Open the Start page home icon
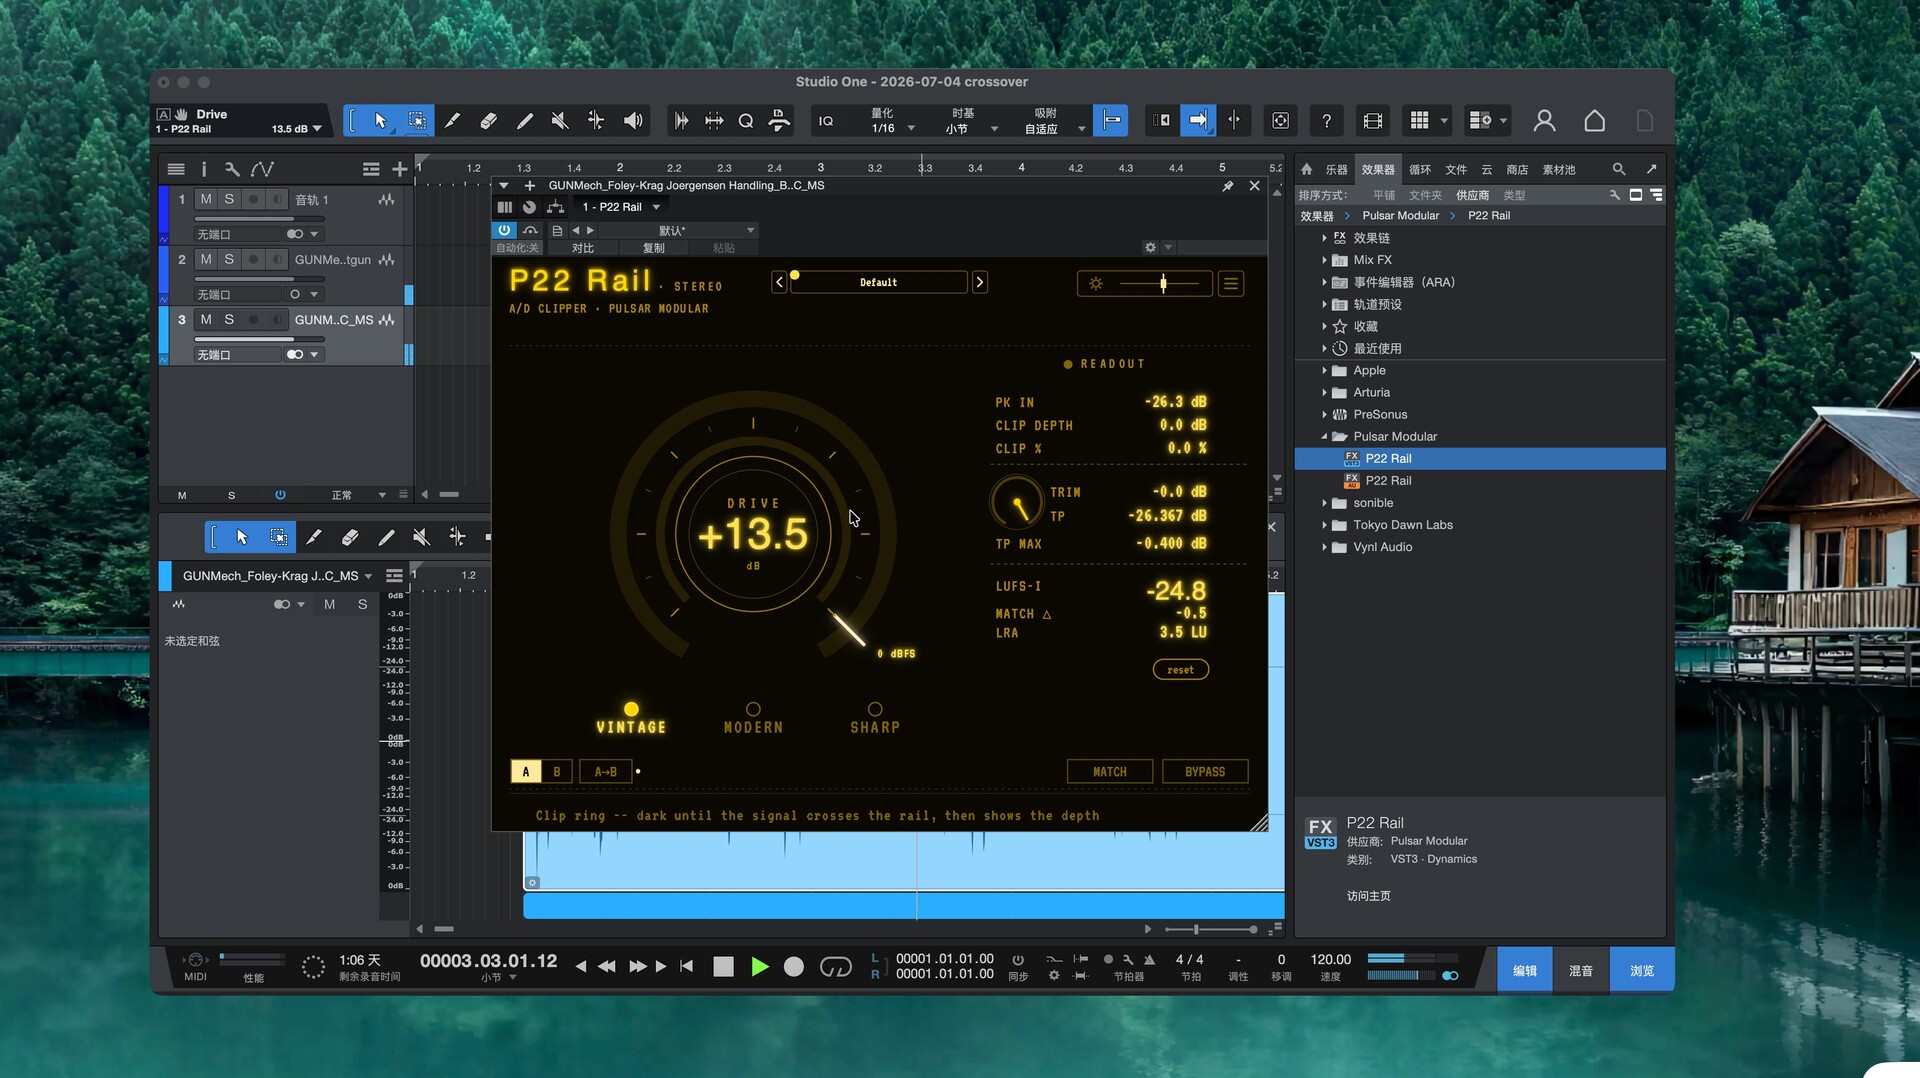Screen dimensions: 1920x1078 tap(1595, 121)
